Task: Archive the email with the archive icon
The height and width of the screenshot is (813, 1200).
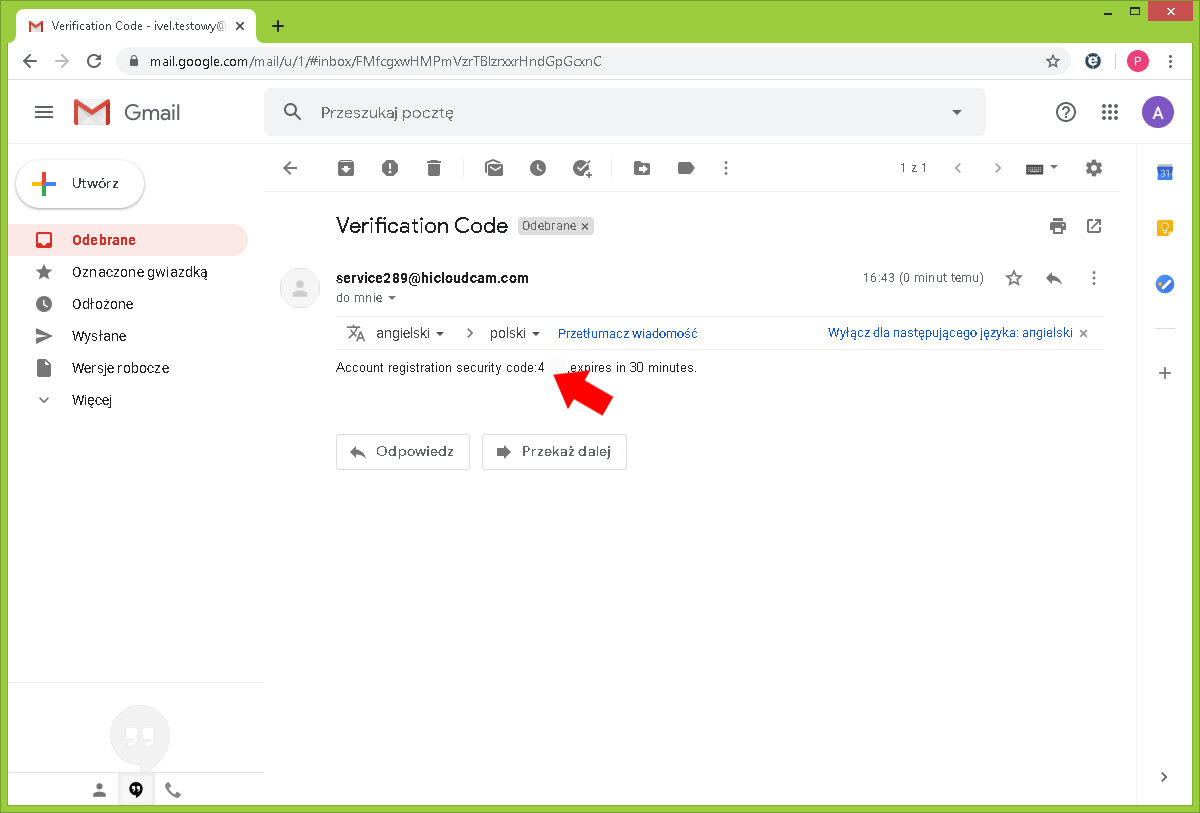Action: point(345,168)
